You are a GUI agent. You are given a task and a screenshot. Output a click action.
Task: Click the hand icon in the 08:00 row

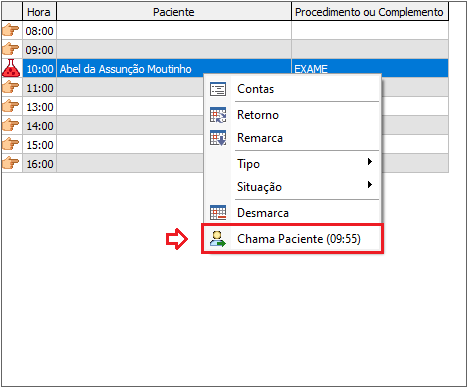point(10,30)
